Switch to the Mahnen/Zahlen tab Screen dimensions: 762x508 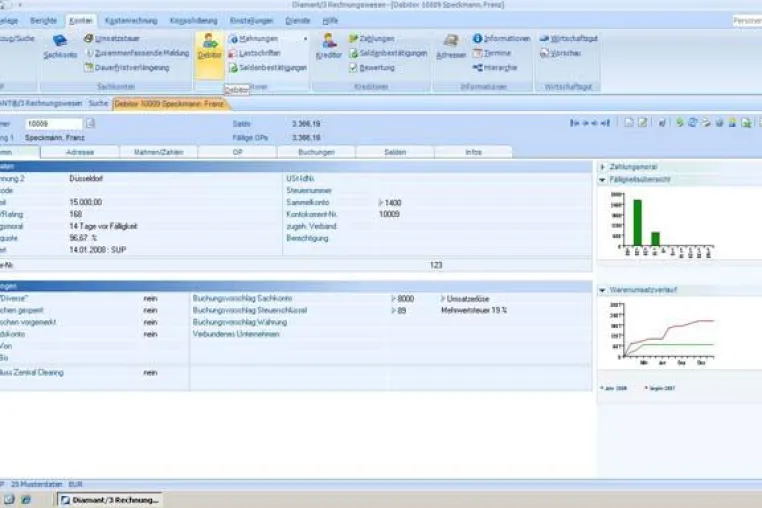coord(158,152)
